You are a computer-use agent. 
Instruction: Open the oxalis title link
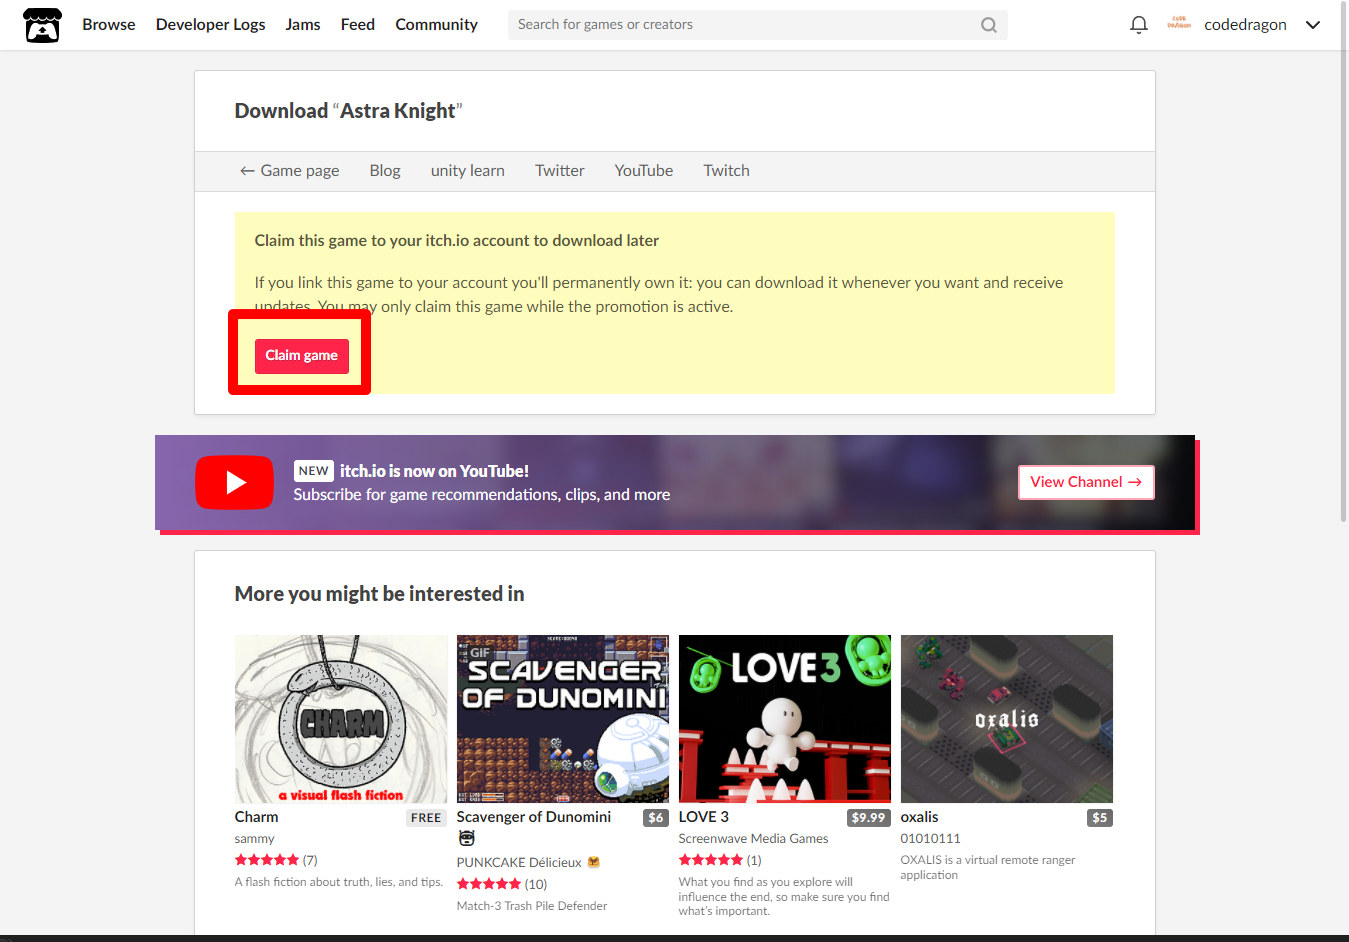click(x=919, y=817)
